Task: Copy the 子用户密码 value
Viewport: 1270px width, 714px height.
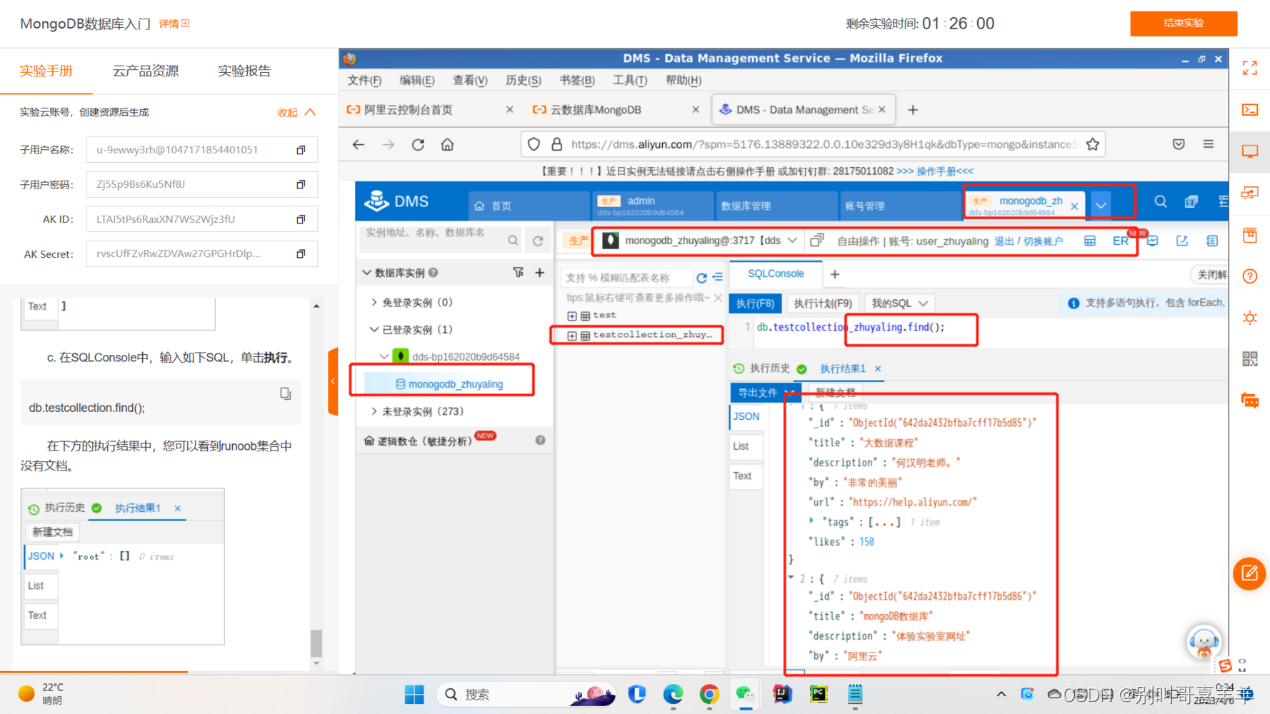Action: [x=300, y=185]
